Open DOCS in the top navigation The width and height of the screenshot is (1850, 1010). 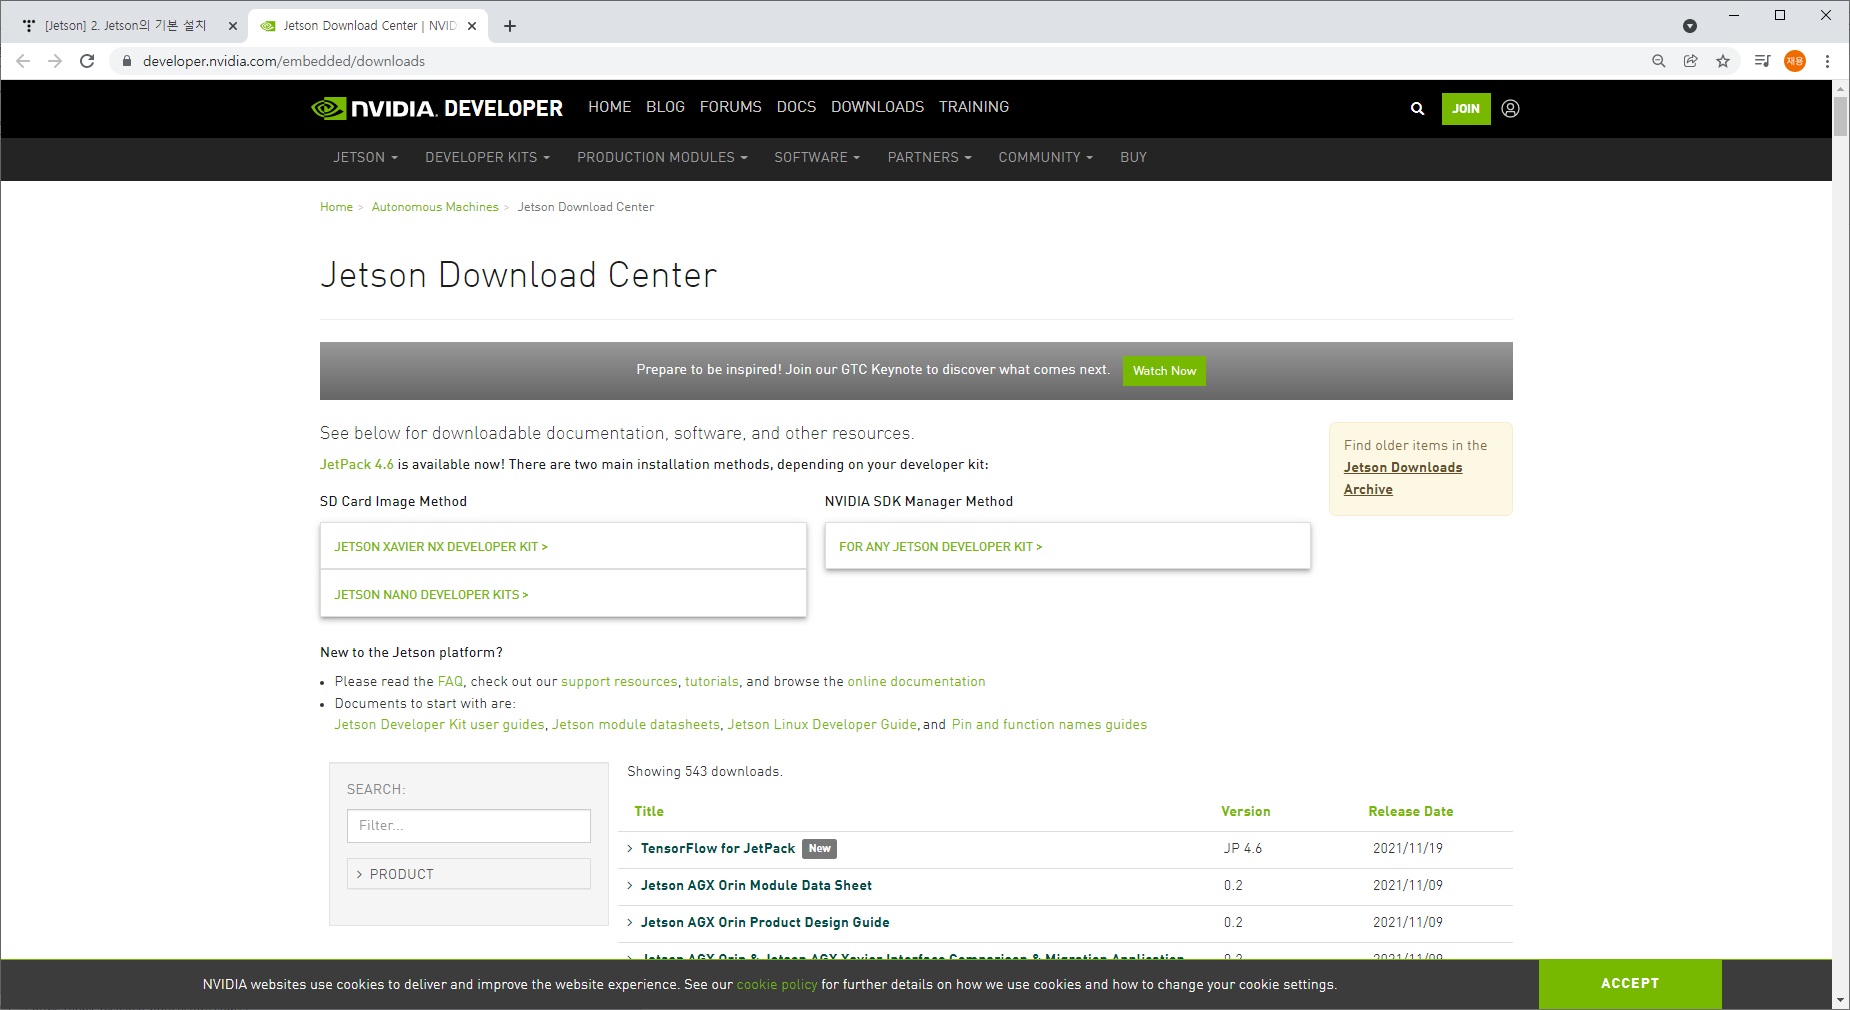pyautogui.click(x=796, y=107)
